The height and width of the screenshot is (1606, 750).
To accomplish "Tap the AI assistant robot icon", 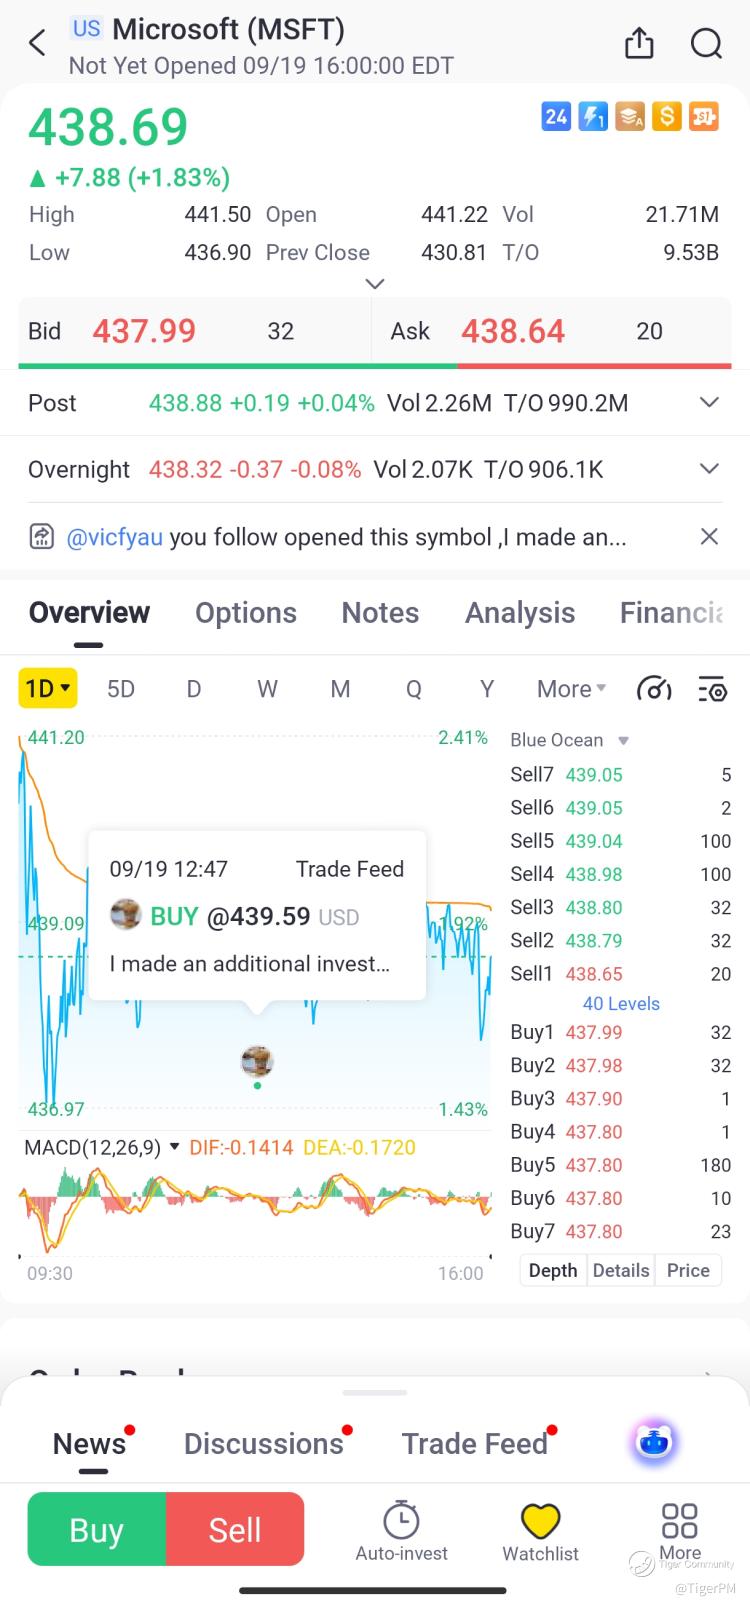I will [x=654, y=1442].
